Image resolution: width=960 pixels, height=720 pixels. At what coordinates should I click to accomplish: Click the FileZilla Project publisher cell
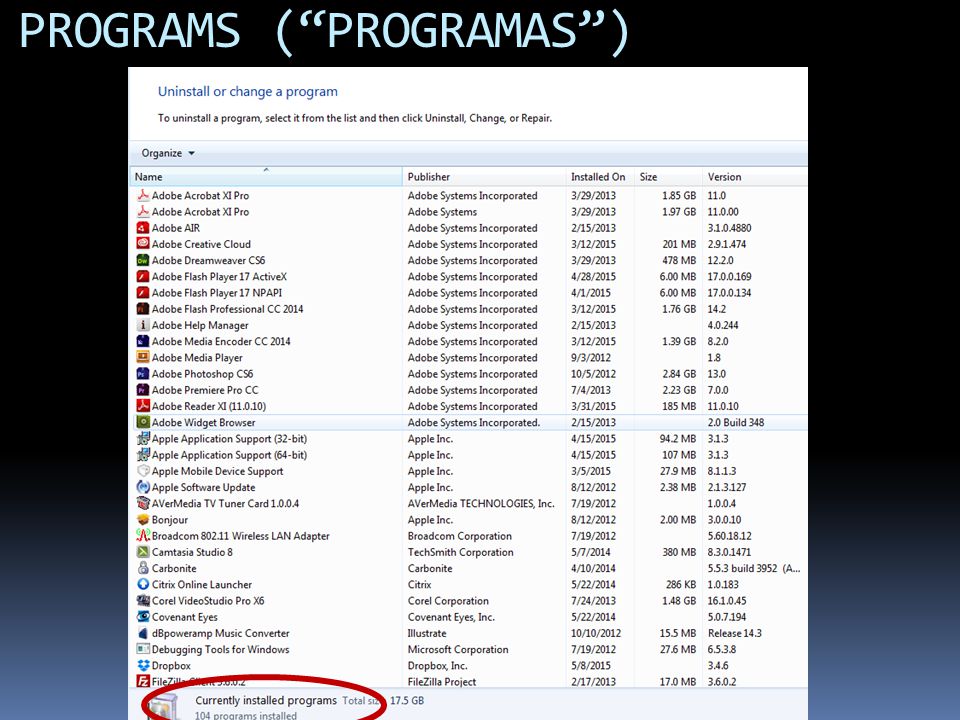click(441, 682)
